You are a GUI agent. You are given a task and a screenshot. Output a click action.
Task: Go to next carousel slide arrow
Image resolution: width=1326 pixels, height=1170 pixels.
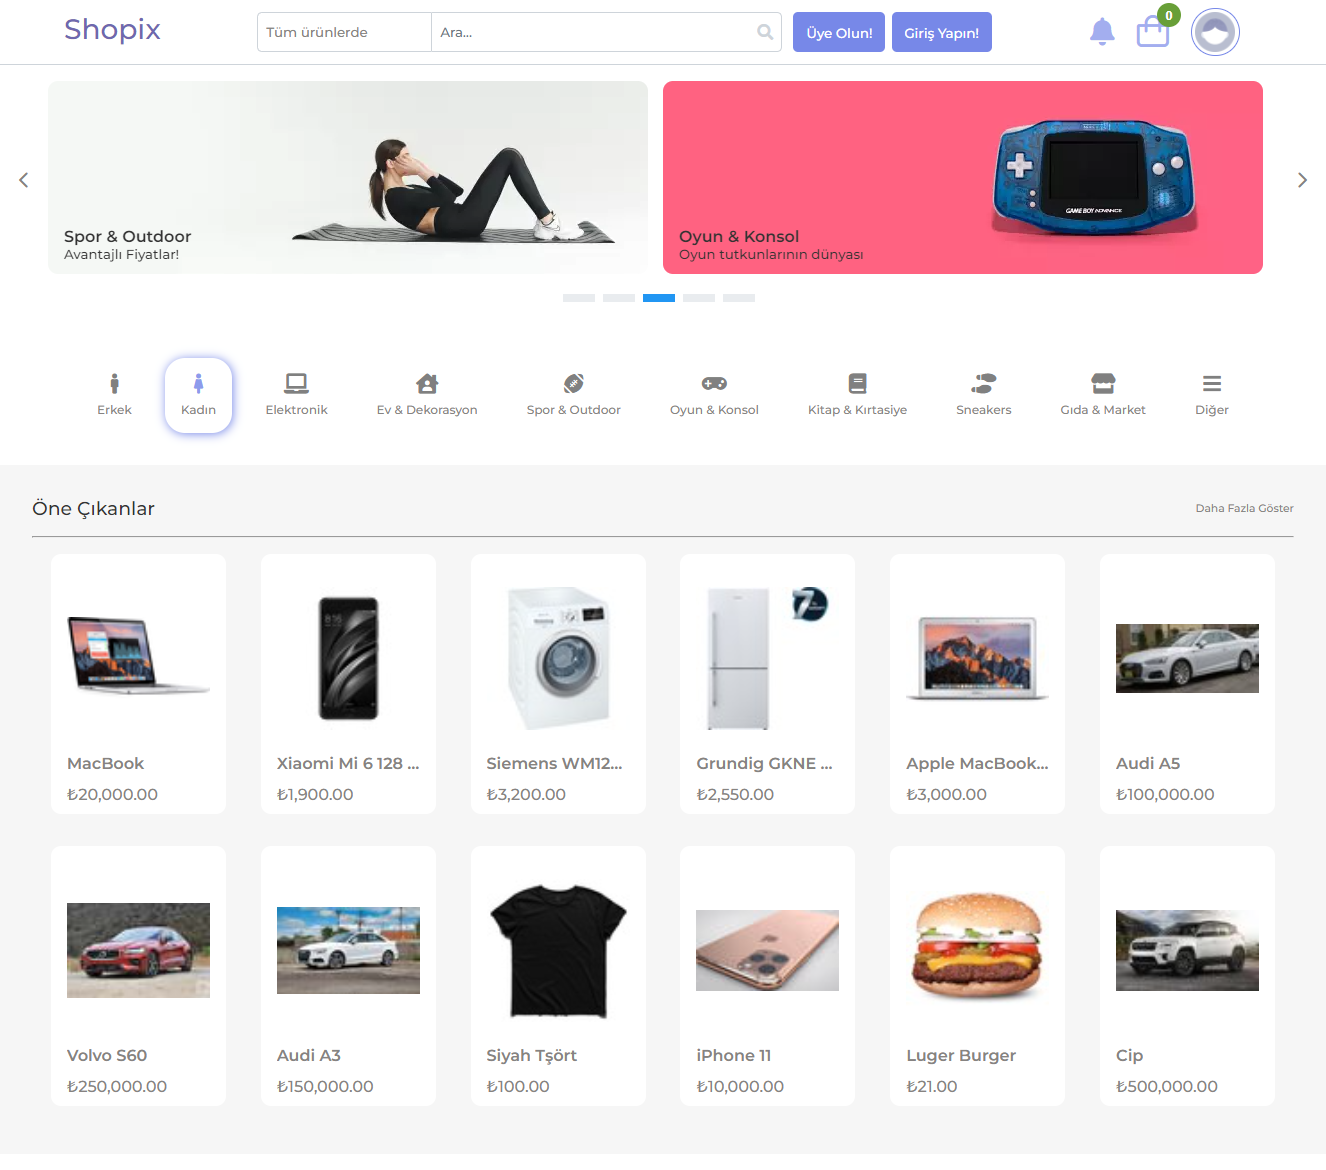[1302, 180]
